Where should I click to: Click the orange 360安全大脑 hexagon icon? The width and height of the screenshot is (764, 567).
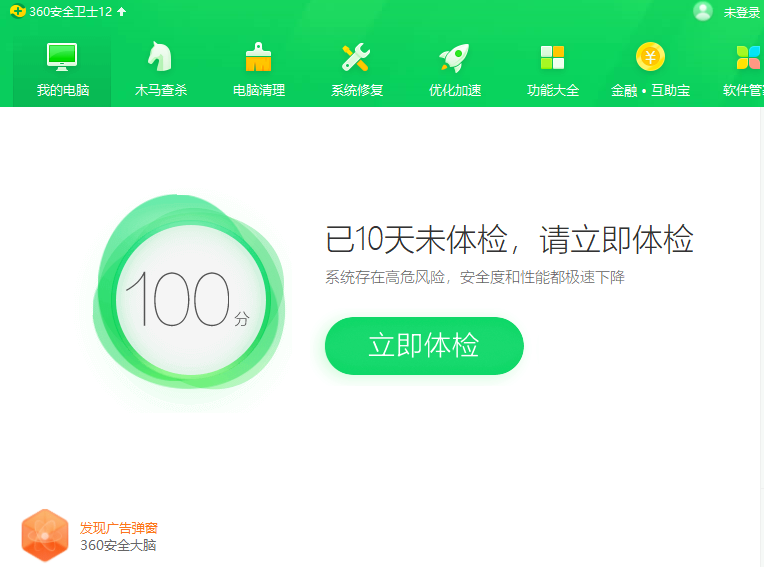pyautogui.click(x=45, y=535)
